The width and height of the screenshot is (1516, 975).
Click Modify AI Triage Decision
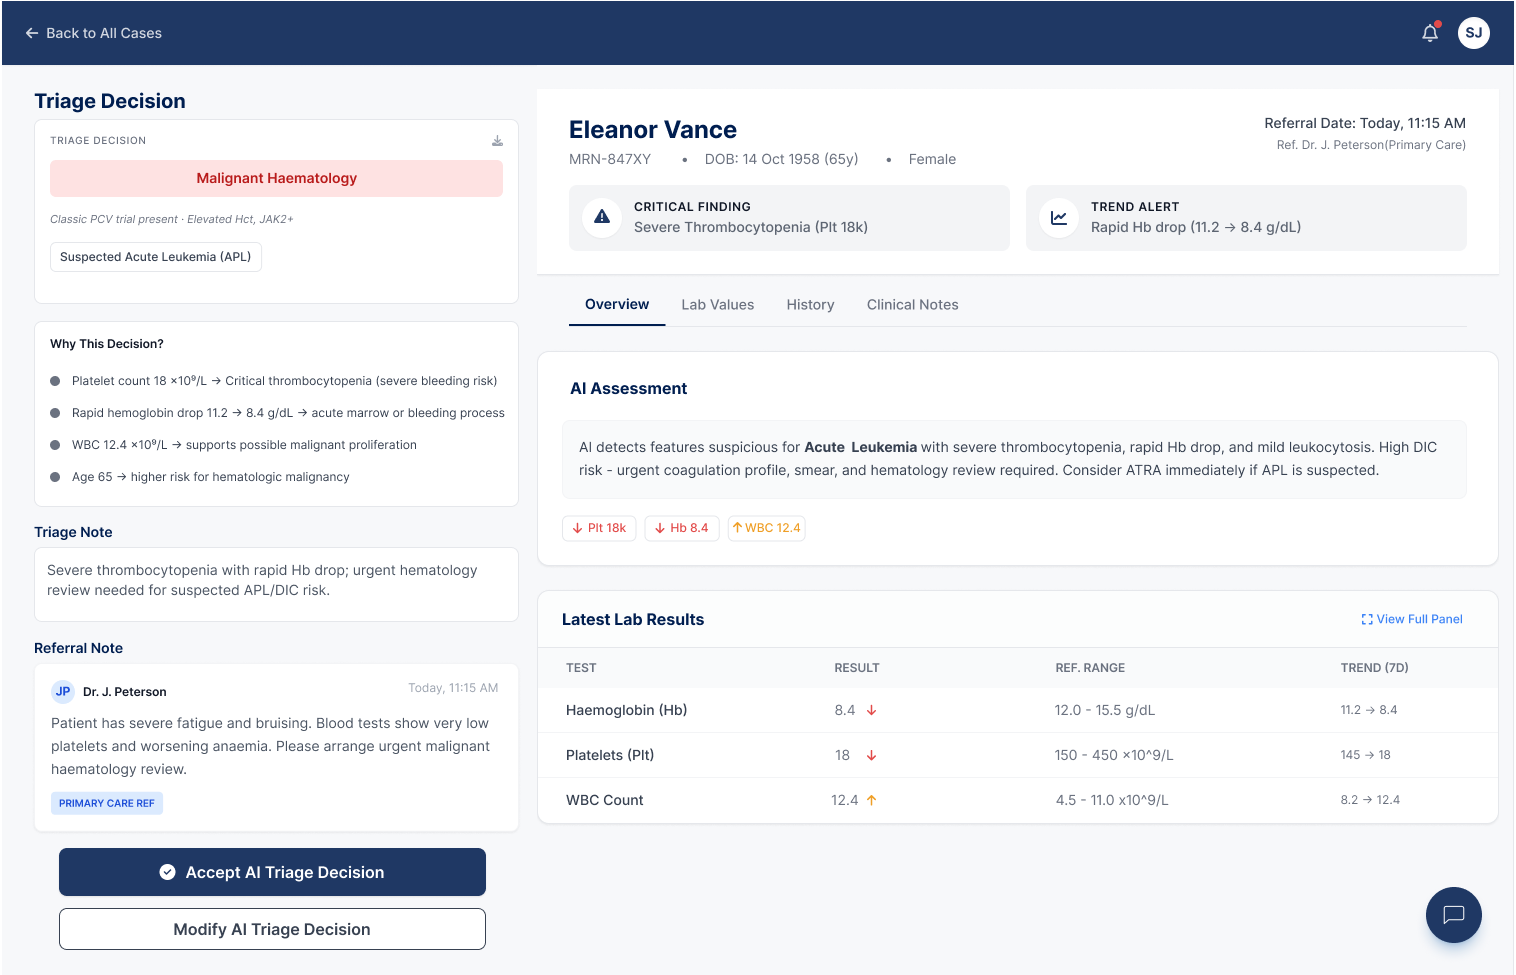click(x=272, y=929)
